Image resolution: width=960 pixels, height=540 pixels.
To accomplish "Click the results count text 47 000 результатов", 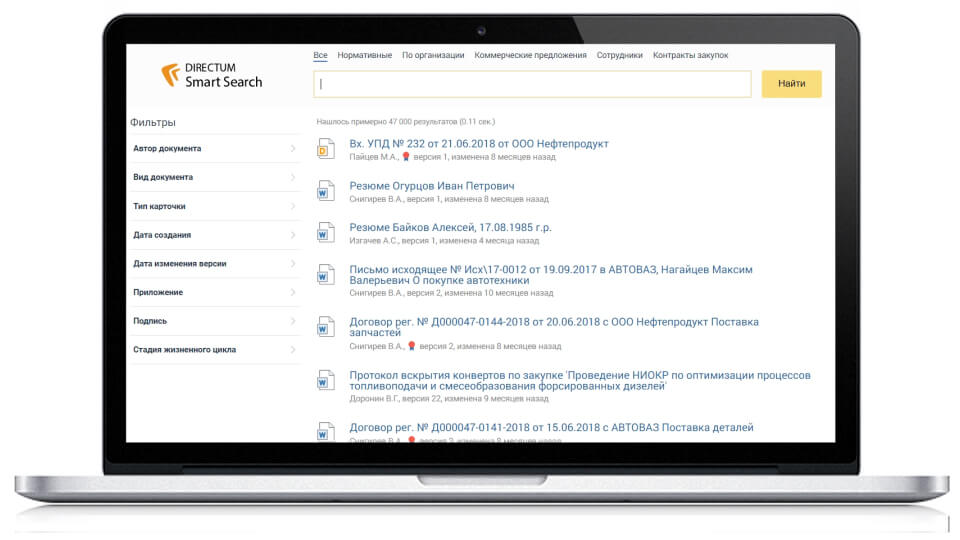I will (x=405, y=122).
